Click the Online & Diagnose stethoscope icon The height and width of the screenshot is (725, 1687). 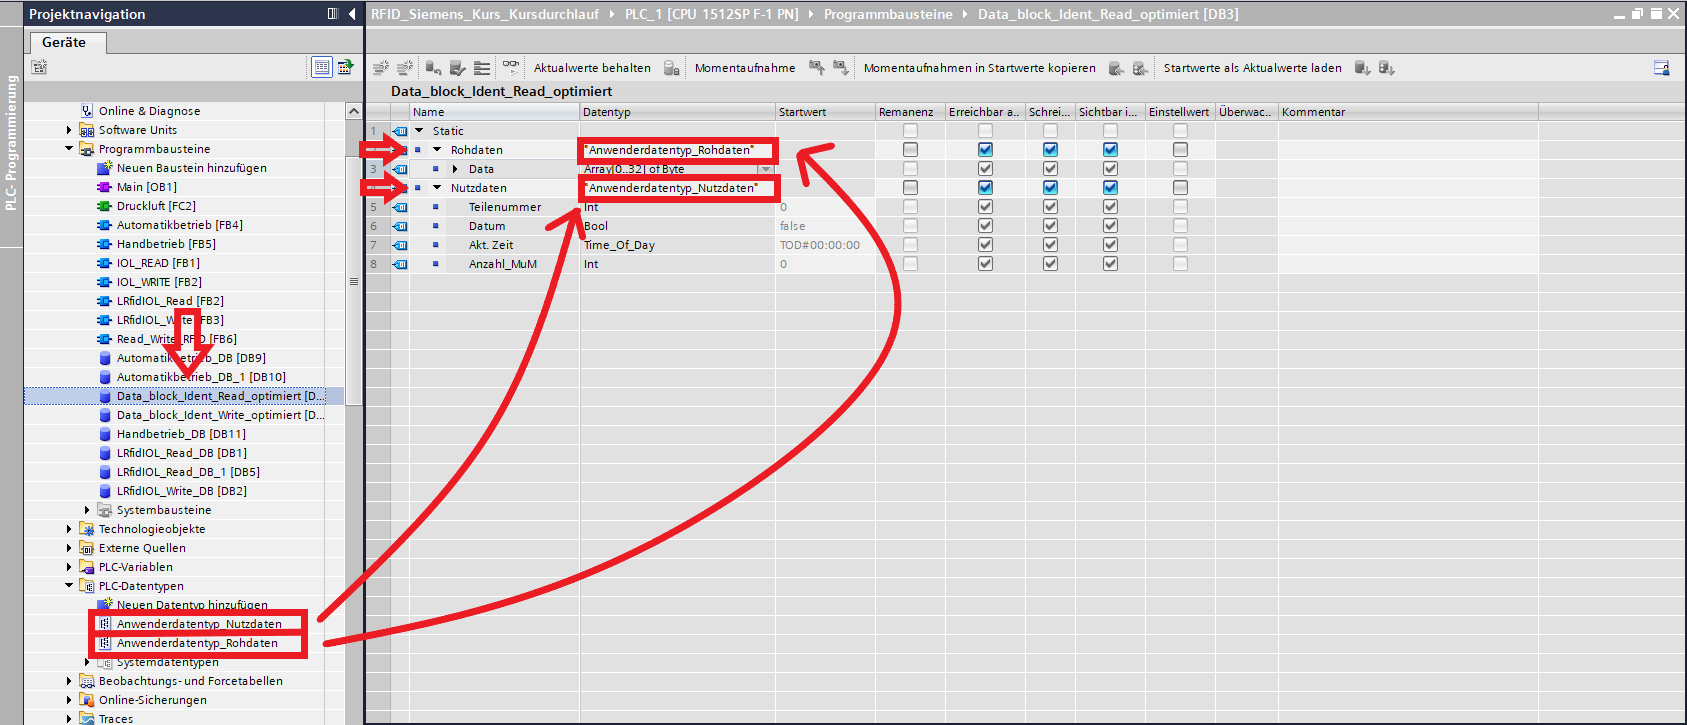[x=87, y=111]
